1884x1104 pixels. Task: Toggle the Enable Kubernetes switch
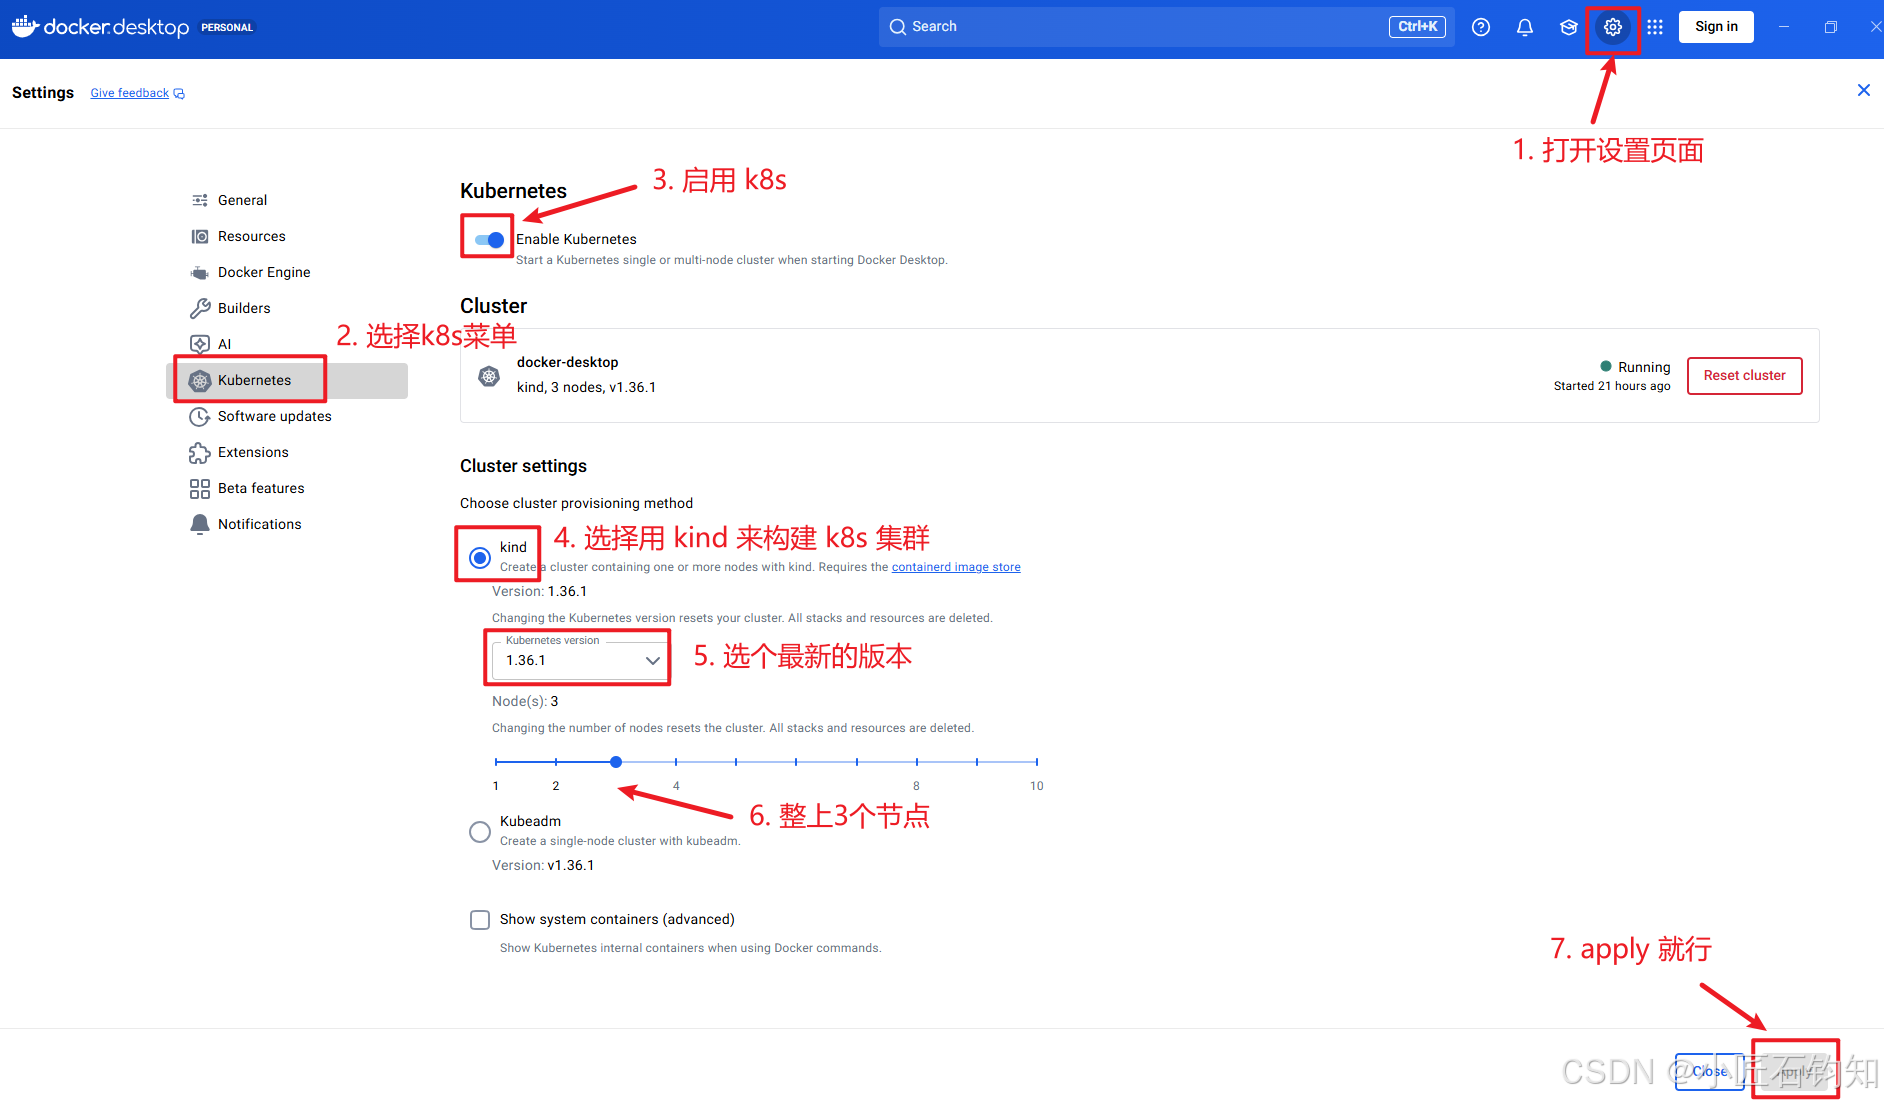click(489, 240)
